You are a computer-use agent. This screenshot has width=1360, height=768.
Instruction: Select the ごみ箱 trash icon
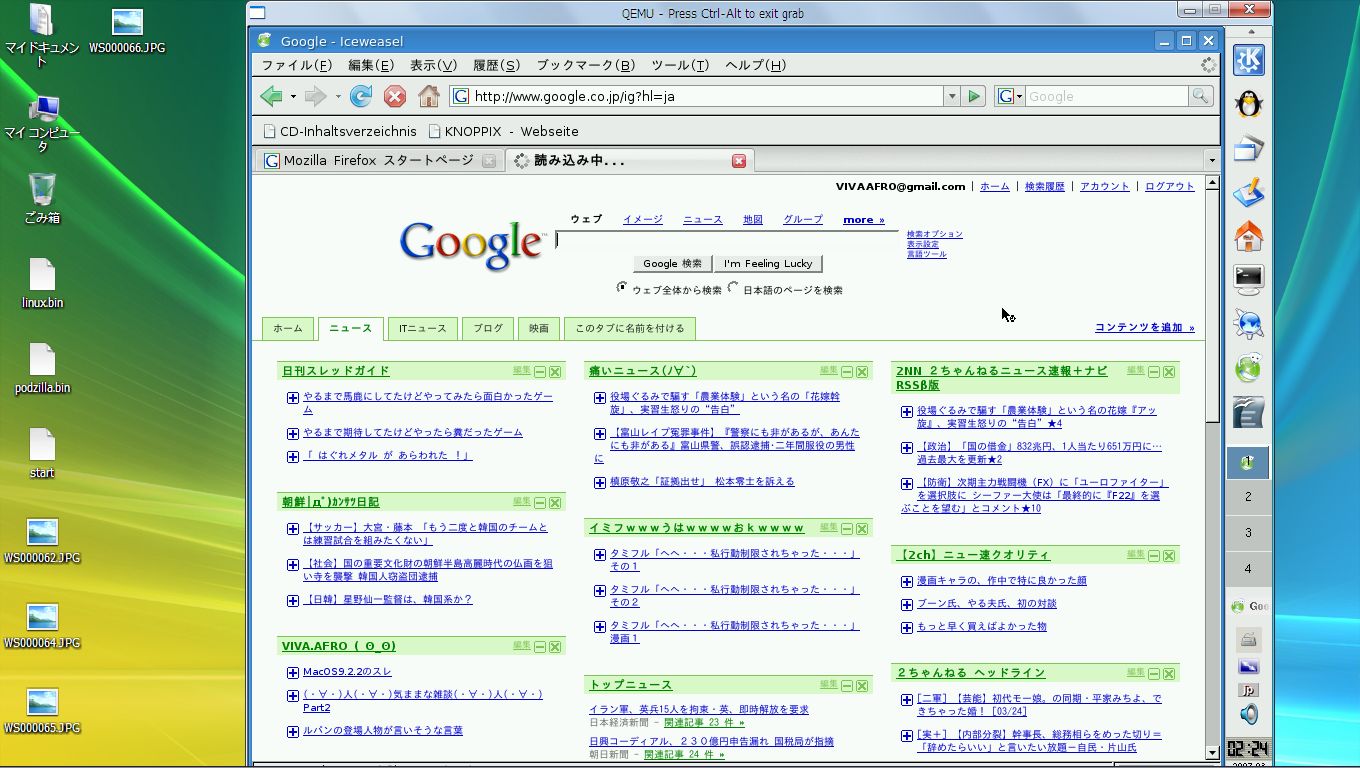click(x=42, y=198)
